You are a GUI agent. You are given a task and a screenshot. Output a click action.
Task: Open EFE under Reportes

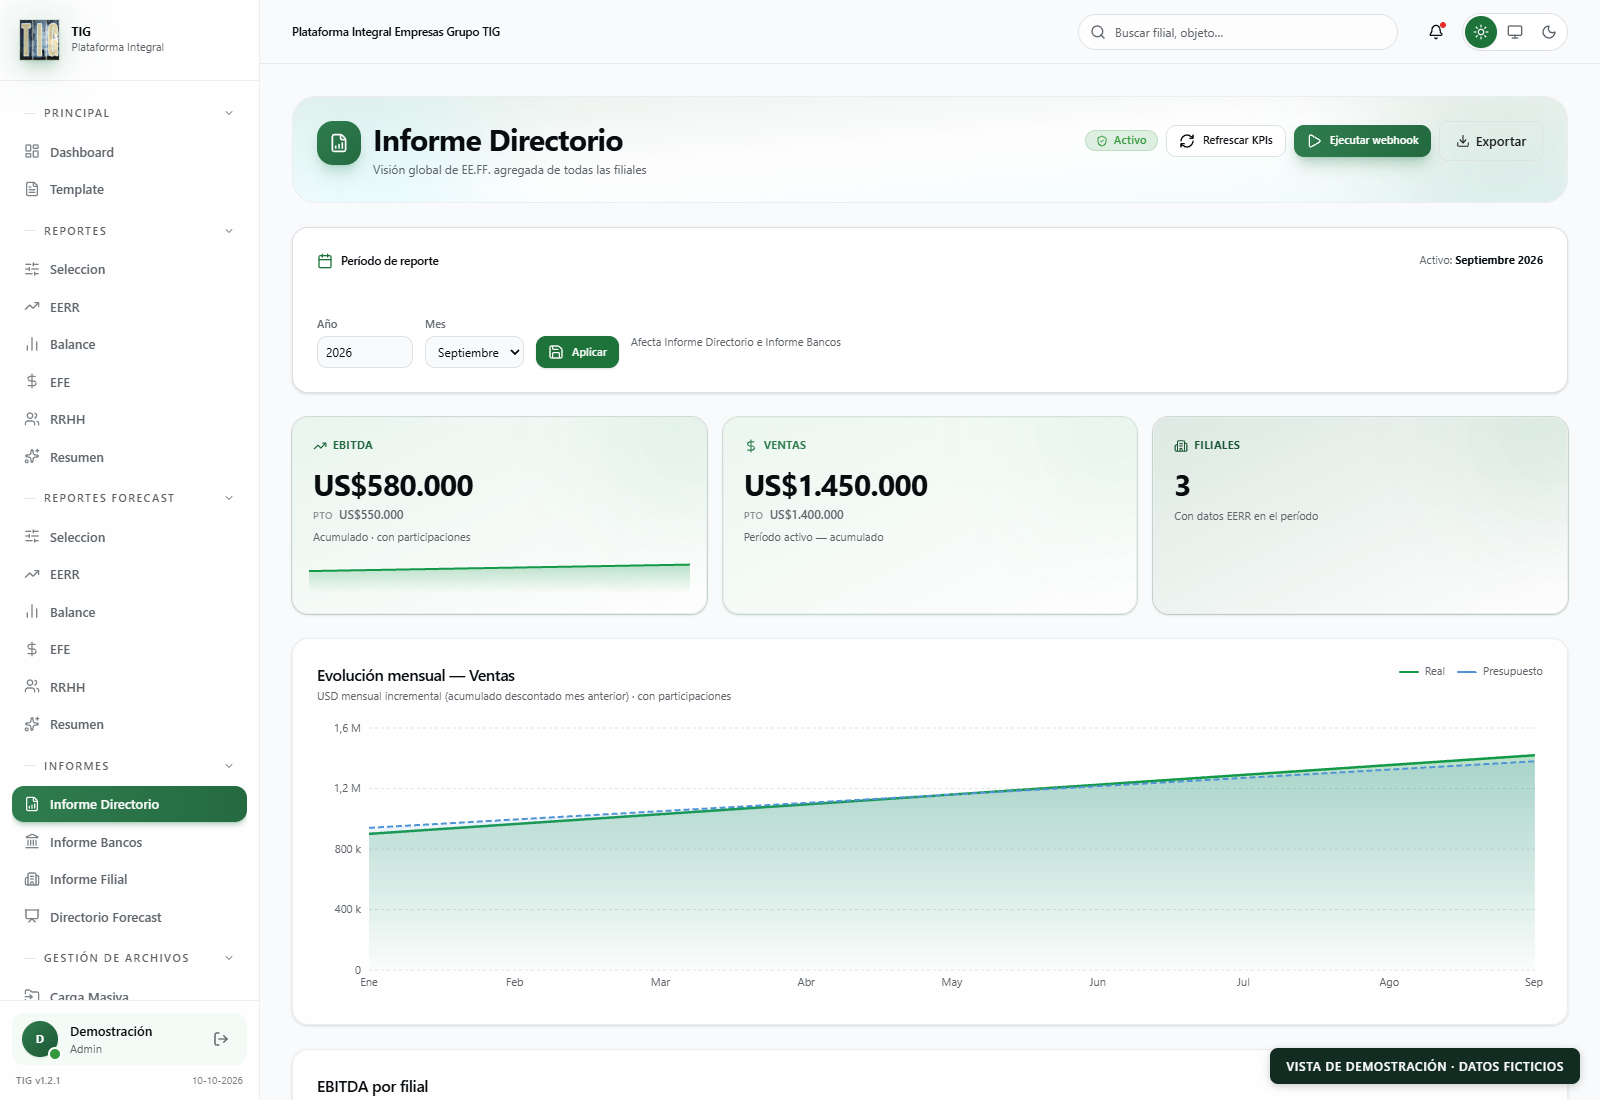point(129,382)
